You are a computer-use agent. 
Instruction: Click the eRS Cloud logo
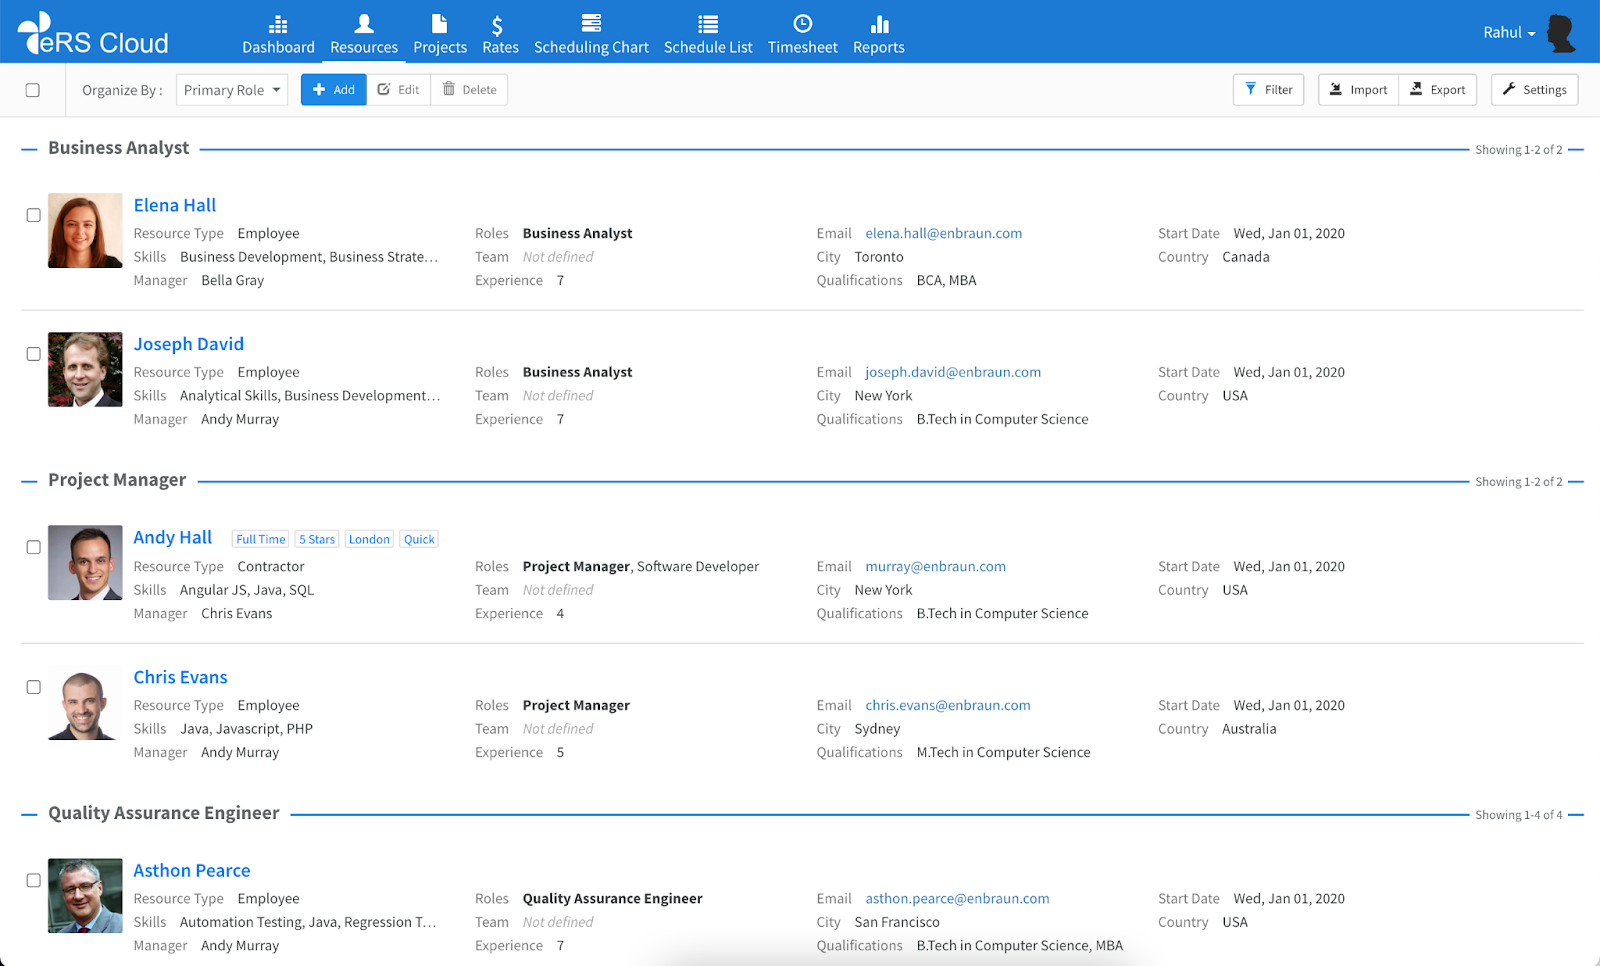point(93,34)
